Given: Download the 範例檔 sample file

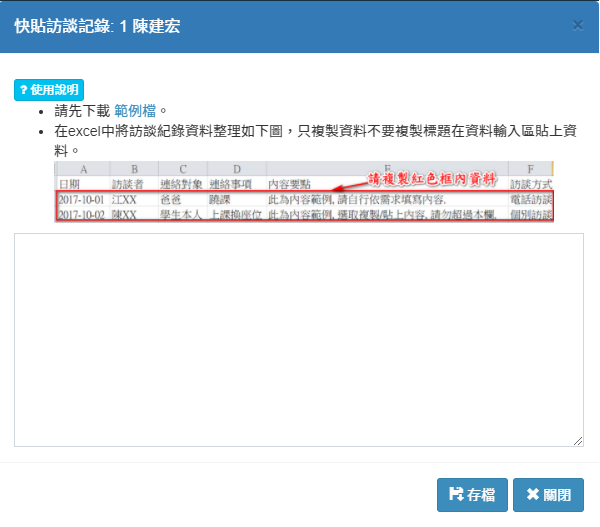Looking at the screenshot, I should pos(136,110).
